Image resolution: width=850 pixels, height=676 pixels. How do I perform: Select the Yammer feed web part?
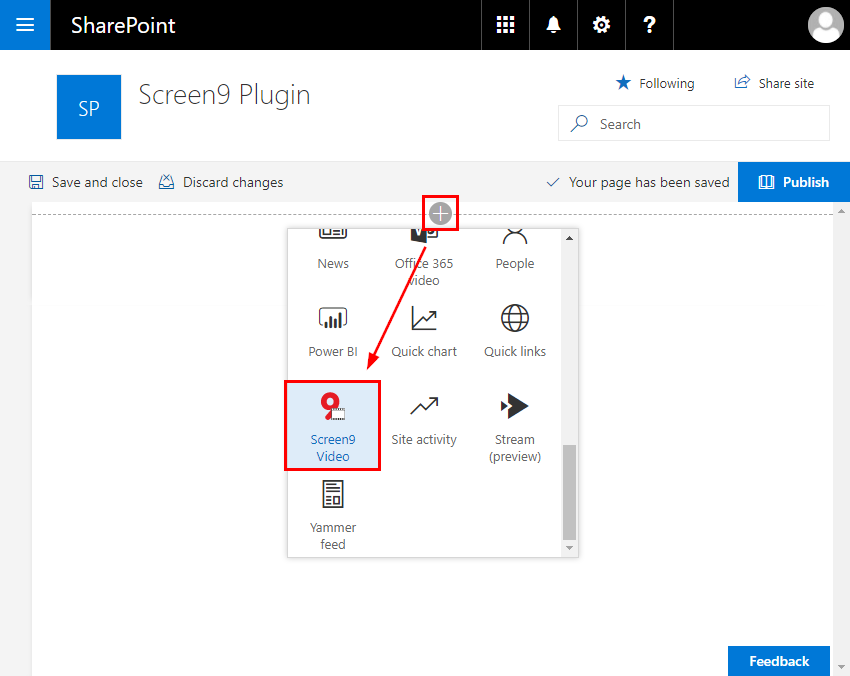tap(333, 514)
